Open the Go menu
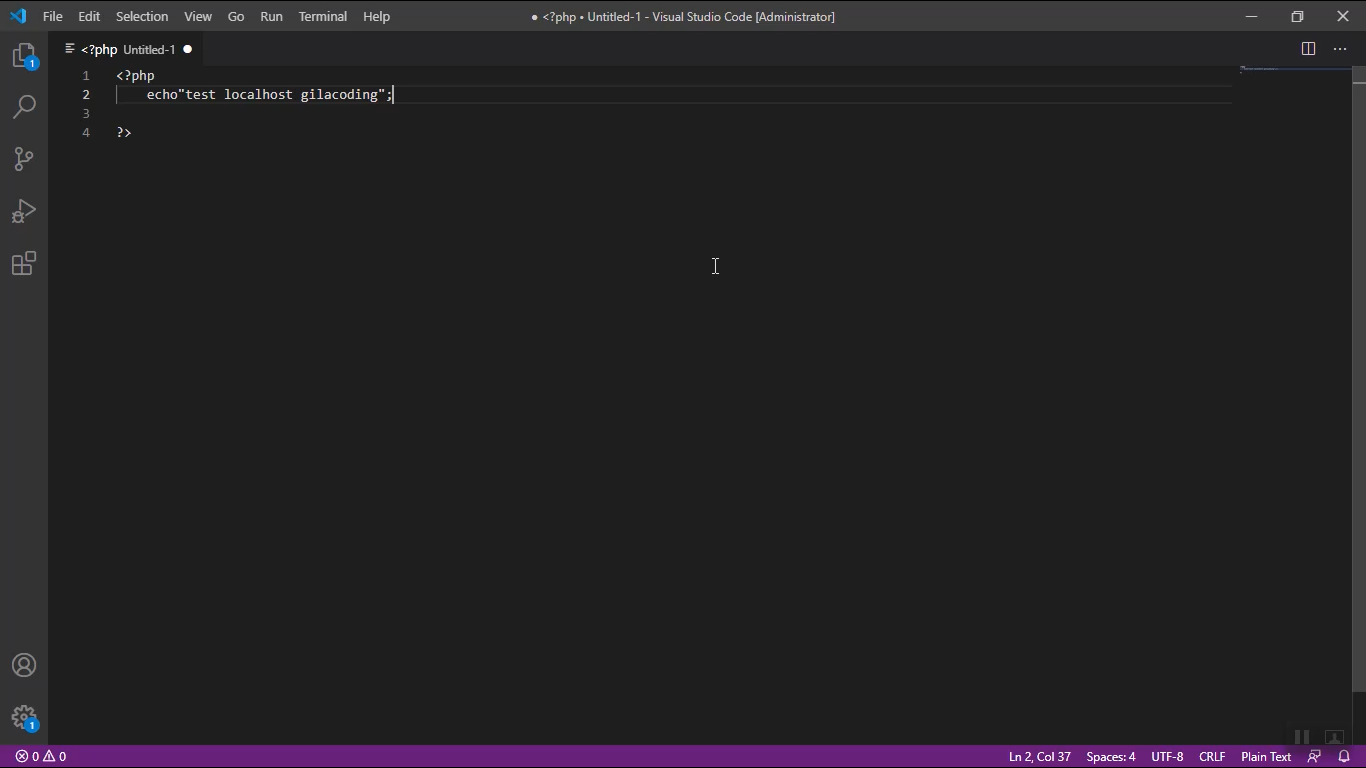The height and width of the screenshot is (768, 1366). 236,16
